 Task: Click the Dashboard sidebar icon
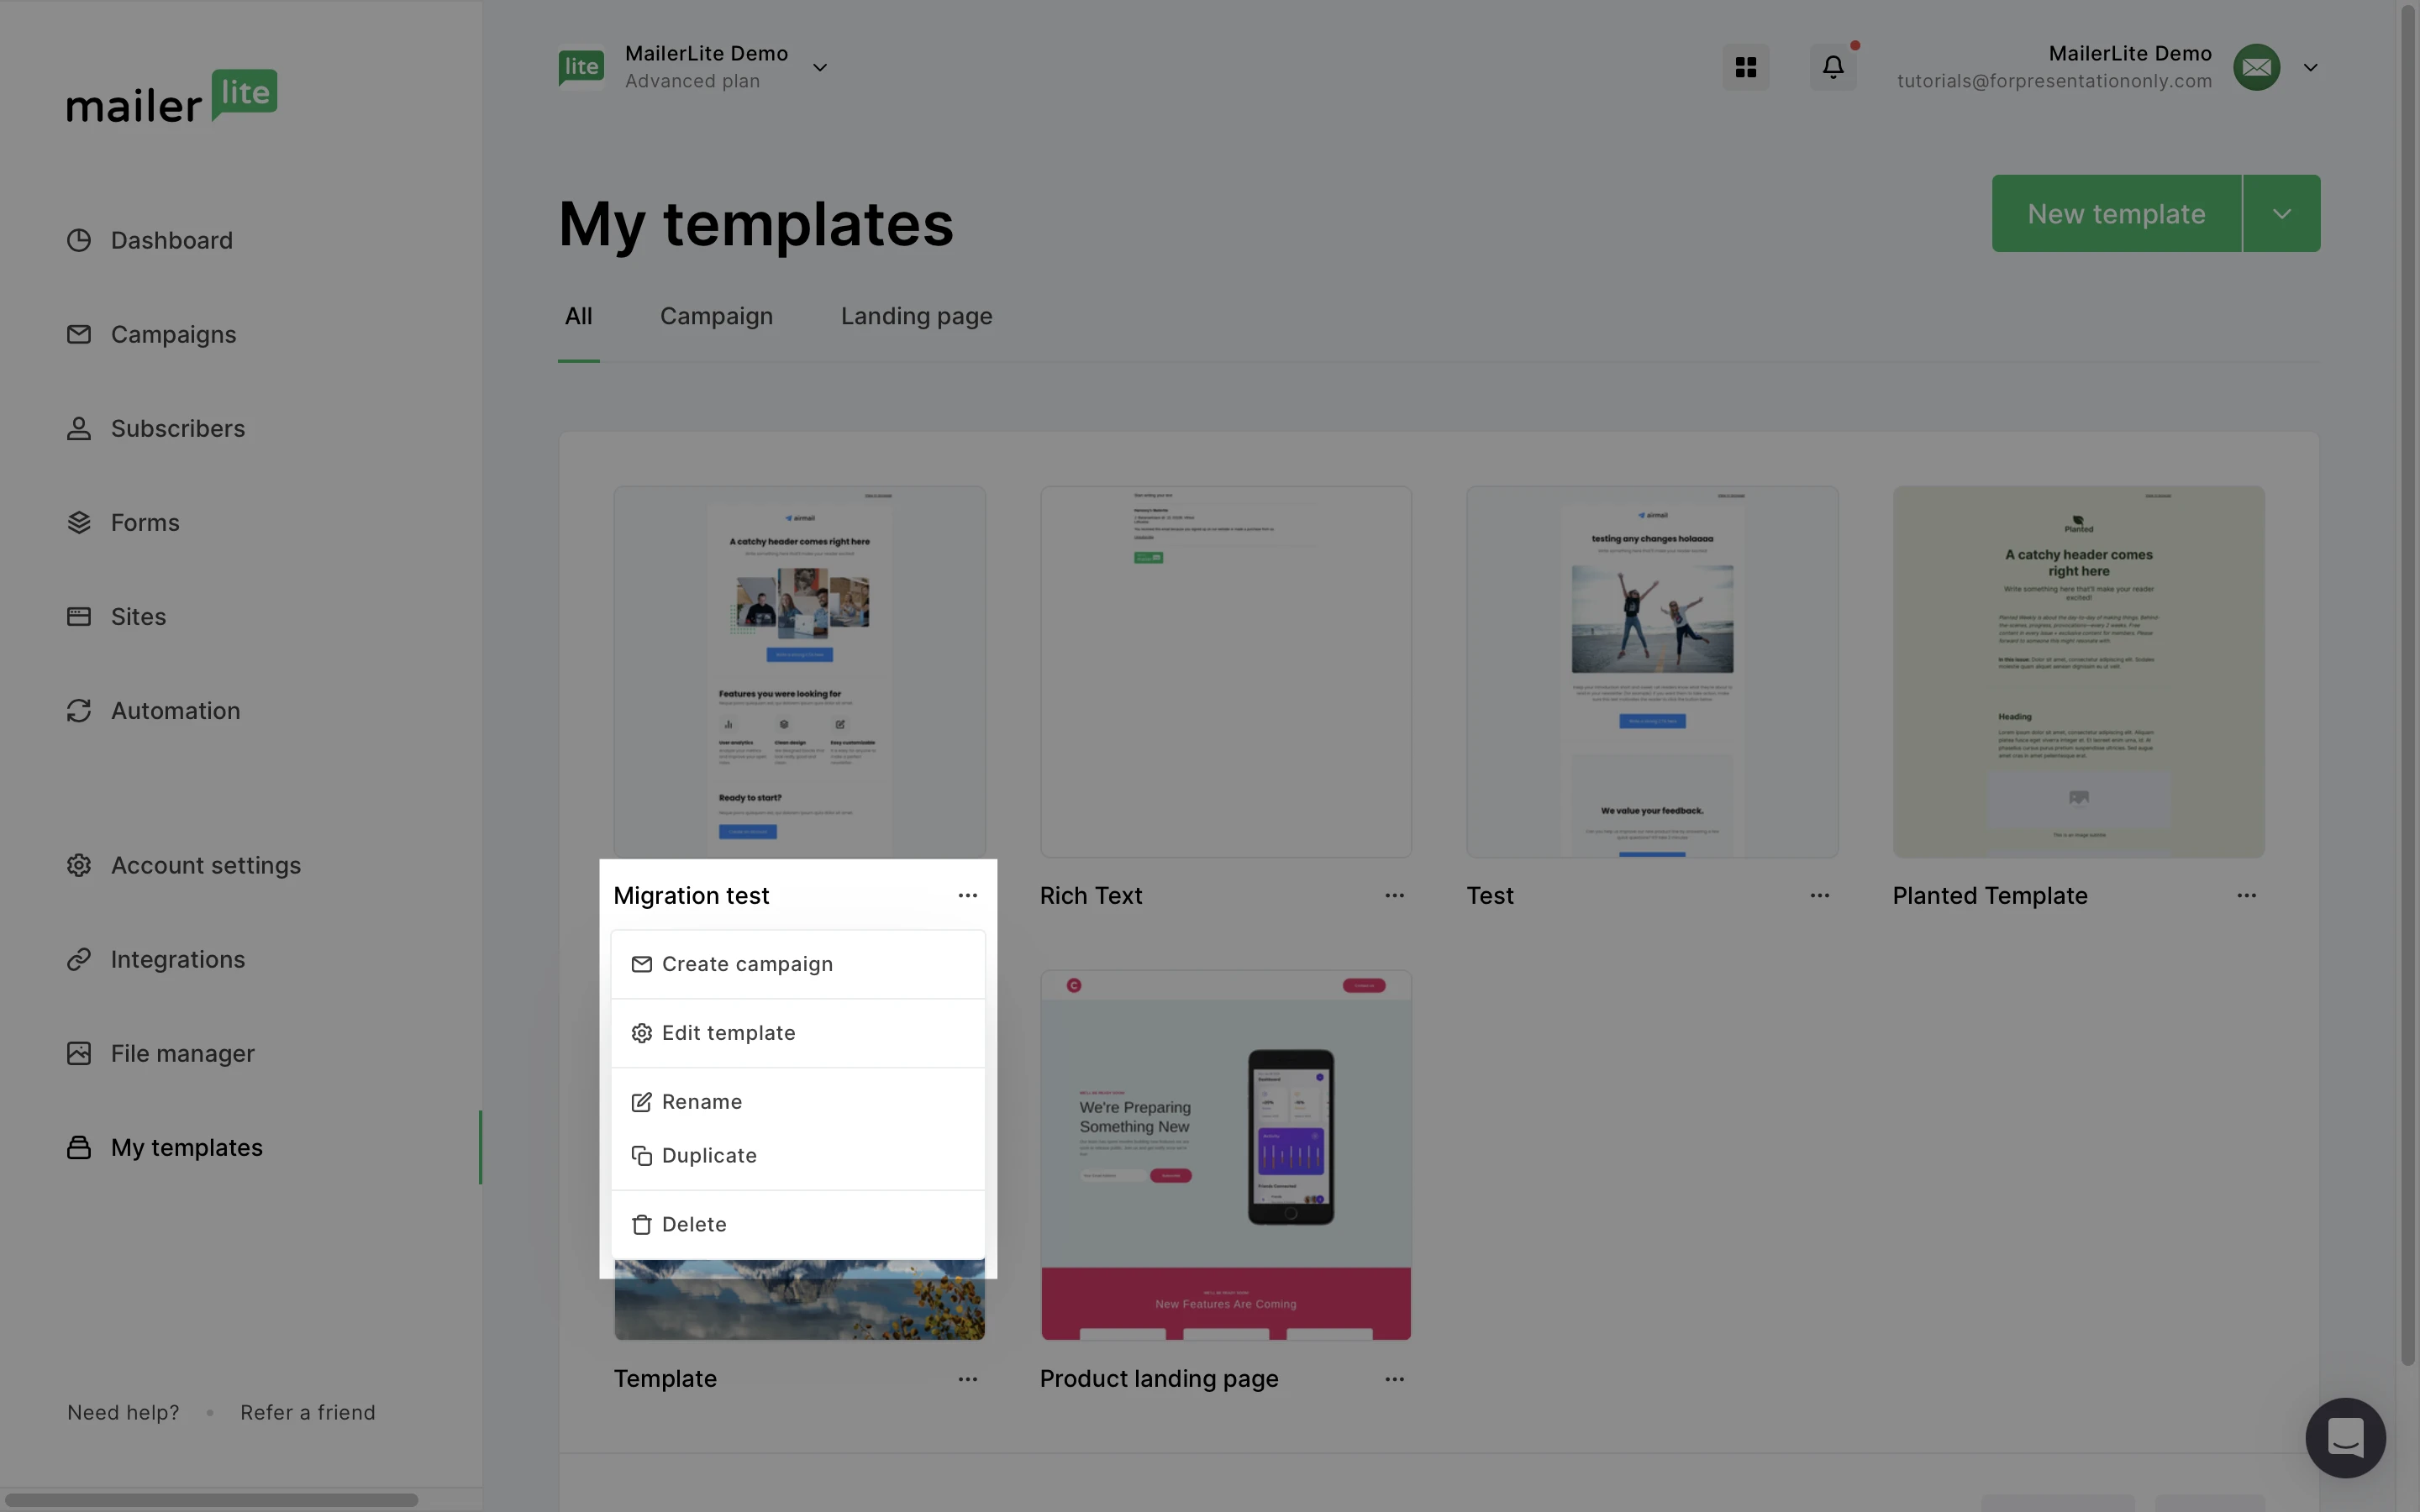click(x=79, y=240)
